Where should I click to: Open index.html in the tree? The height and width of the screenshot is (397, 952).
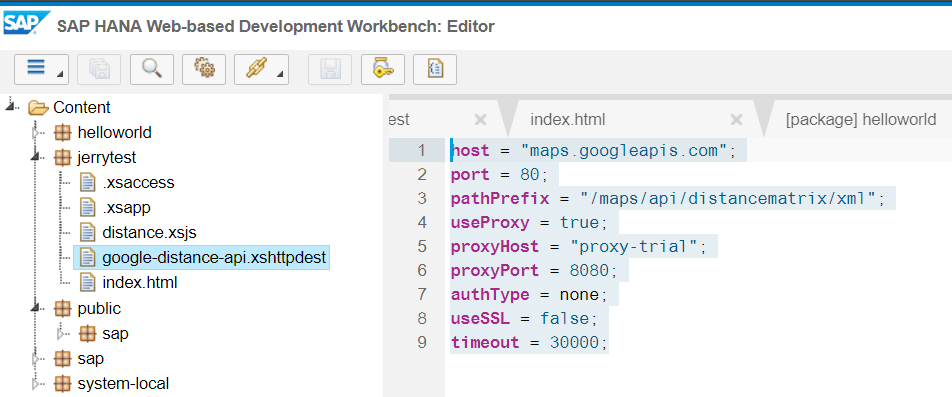(x=140, y=283)
